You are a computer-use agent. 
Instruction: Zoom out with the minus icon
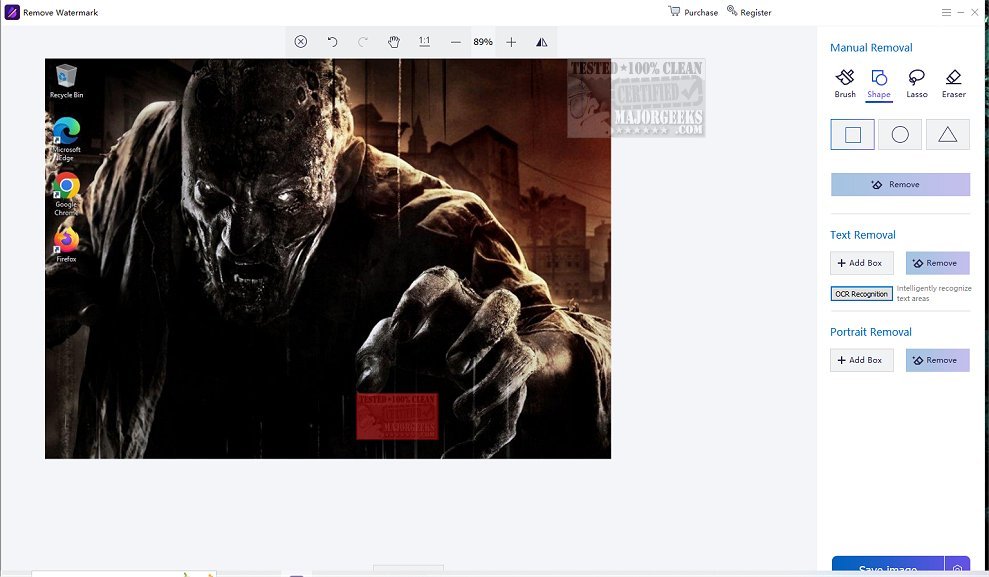coord(455,42)
